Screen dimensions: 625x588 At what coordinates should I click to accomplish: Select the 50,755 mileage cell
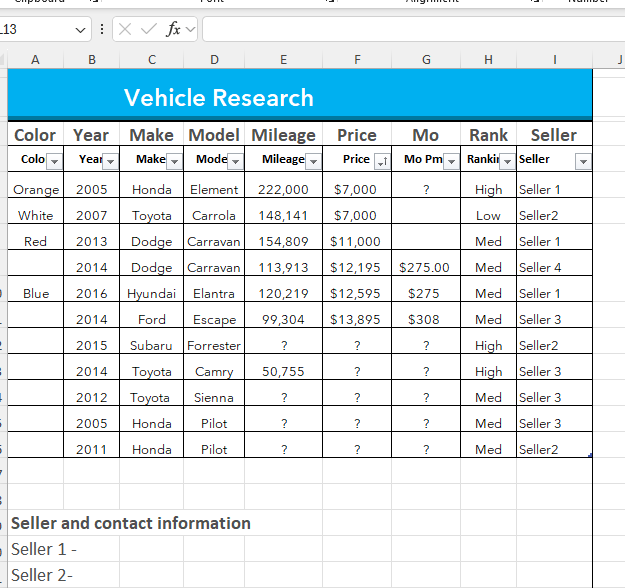[283, 367]
